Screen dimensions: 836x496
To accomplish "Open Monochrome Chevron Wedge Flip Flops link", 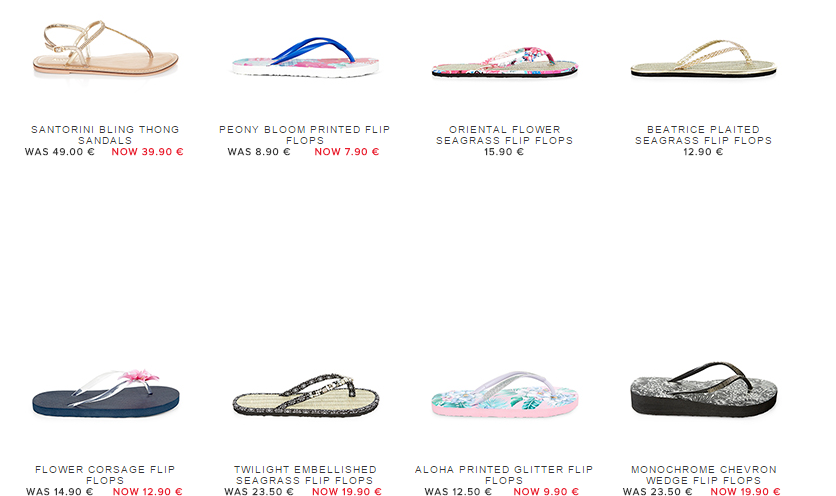I will pos(704,475).
